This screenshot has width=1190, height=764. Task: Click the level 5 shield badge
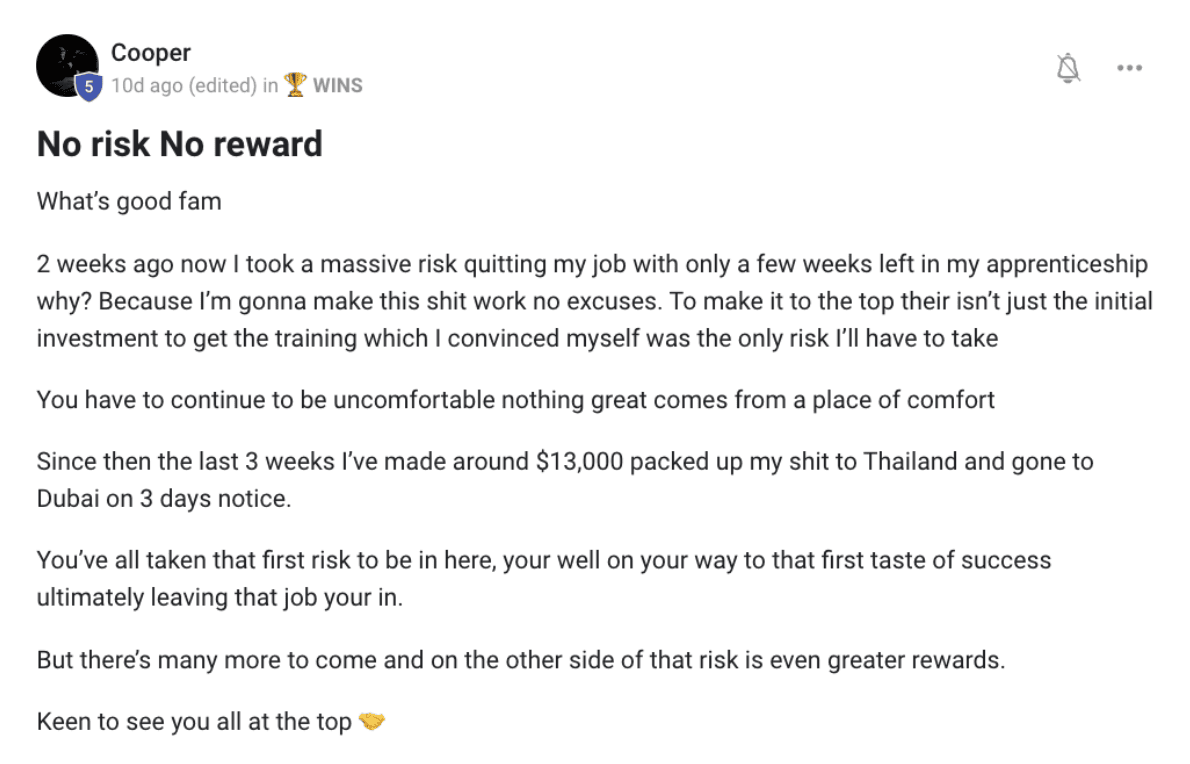(x=89, y=86)
